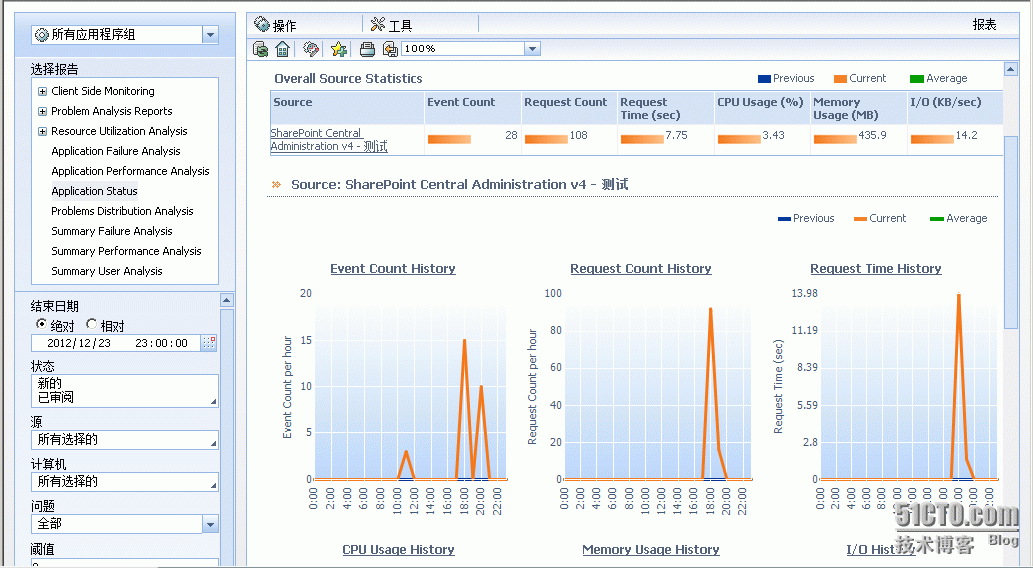The image size is (1033, 568).
Task: Select 已审阅 in the 状态 list
Action: [x=55, y=397]
